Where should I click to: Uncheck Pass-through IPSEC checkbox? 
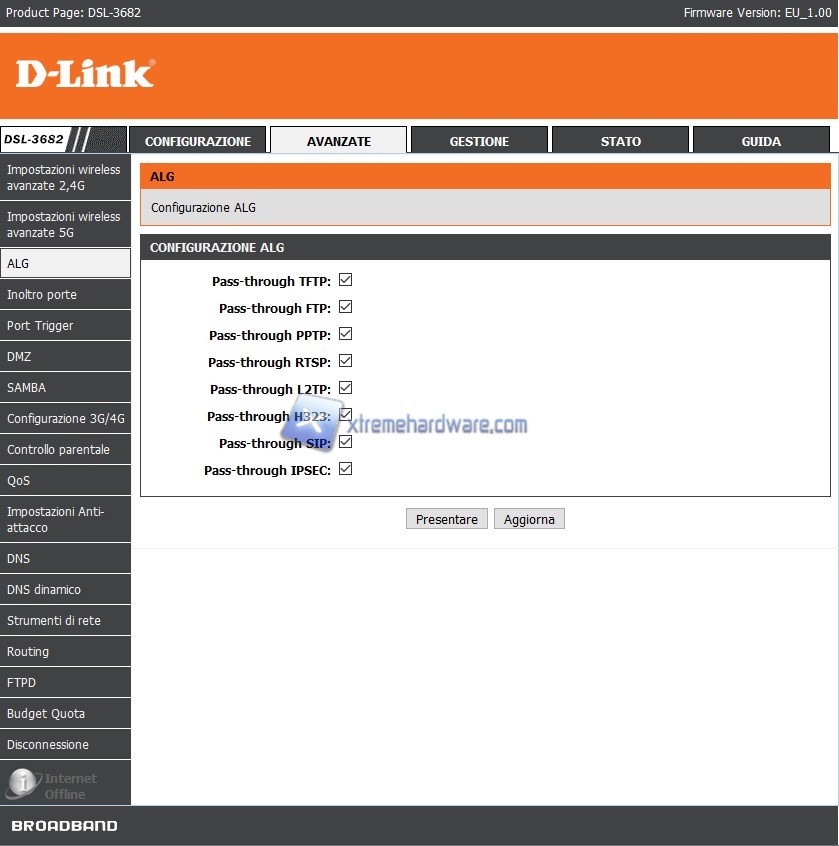click(345, 469)
